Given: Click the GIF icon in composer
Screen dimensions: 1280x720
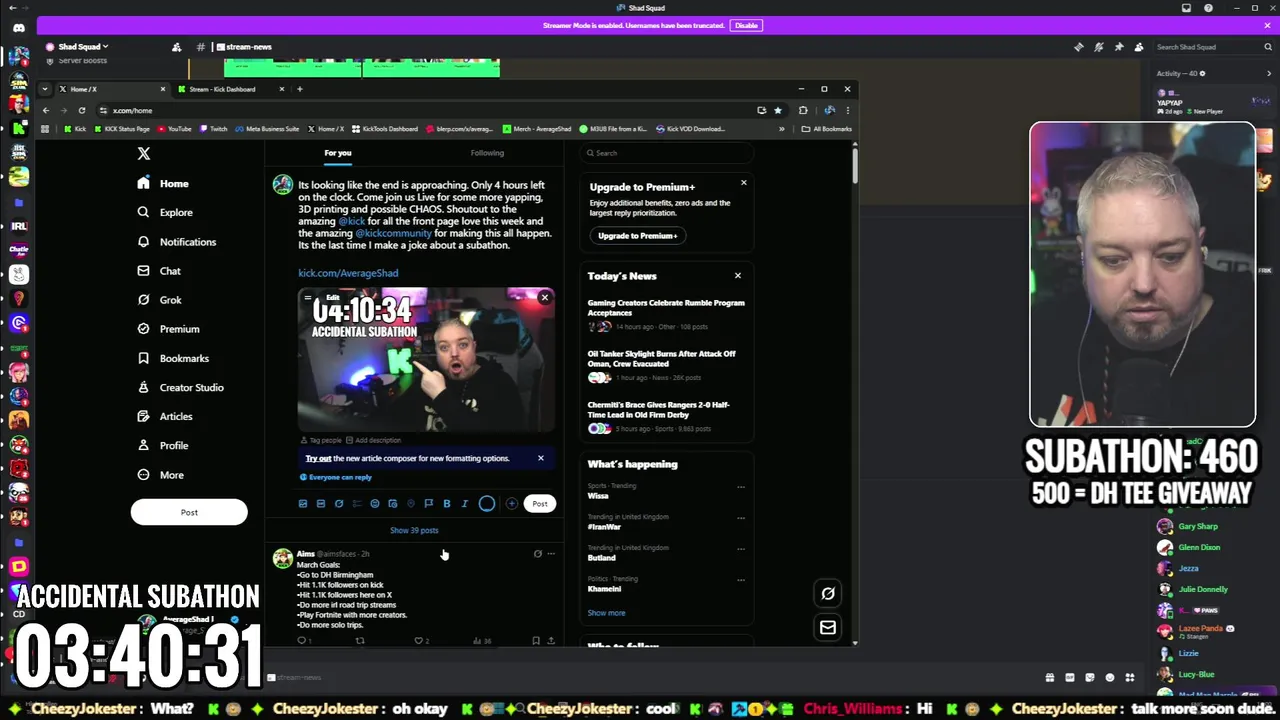Looking at the screenshot, I should (x=321, y=504).
